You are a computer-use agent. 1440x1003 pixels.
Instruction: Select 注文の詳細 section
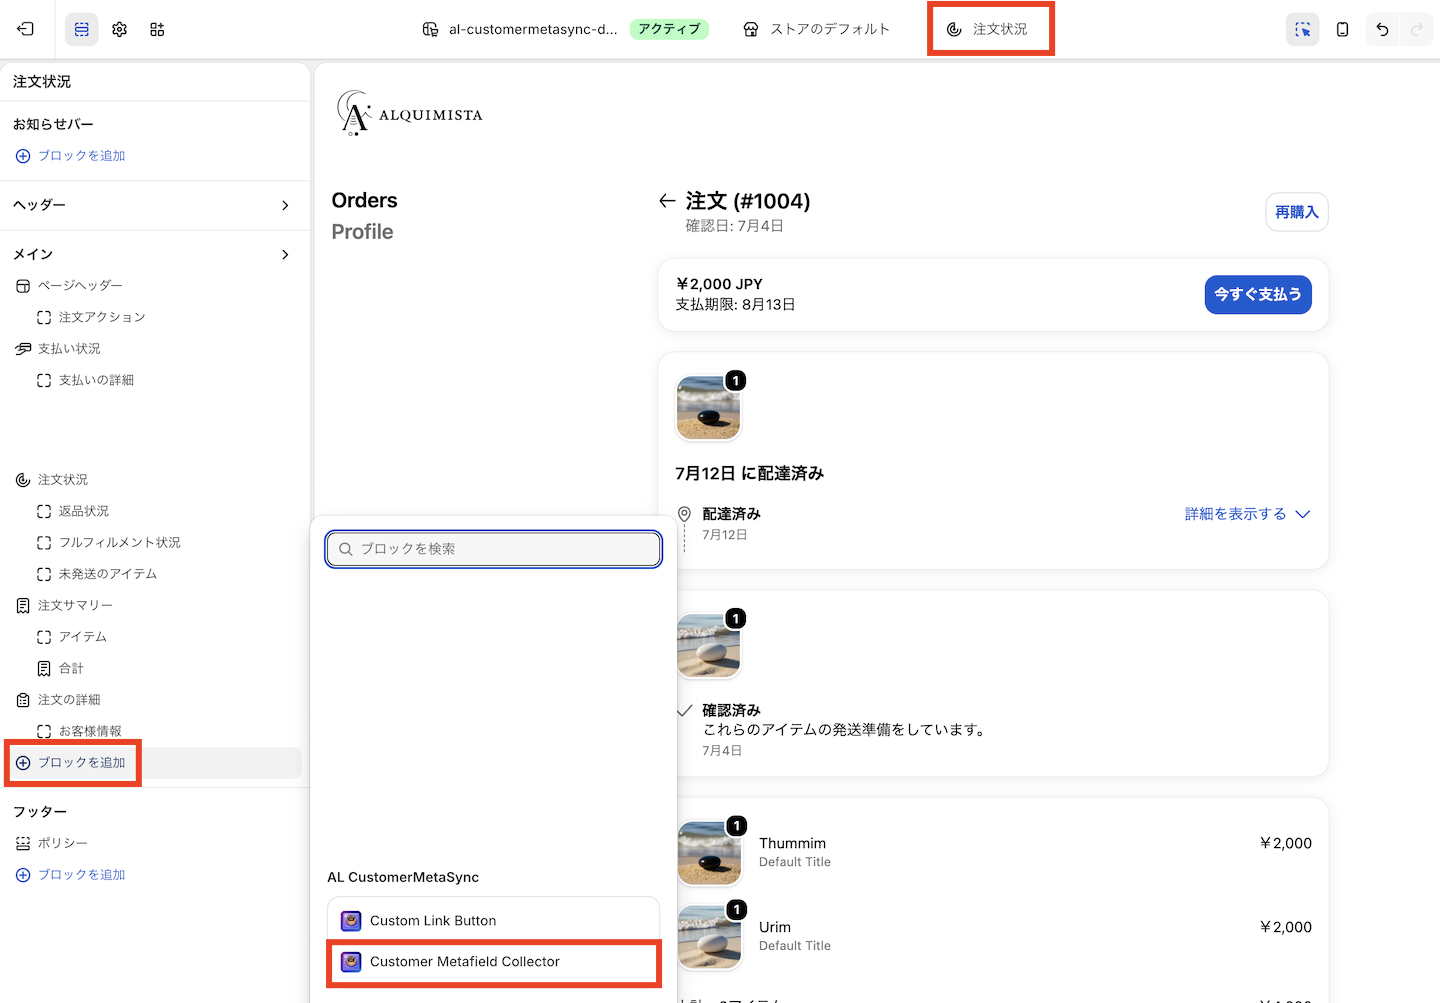coord(69,700)
